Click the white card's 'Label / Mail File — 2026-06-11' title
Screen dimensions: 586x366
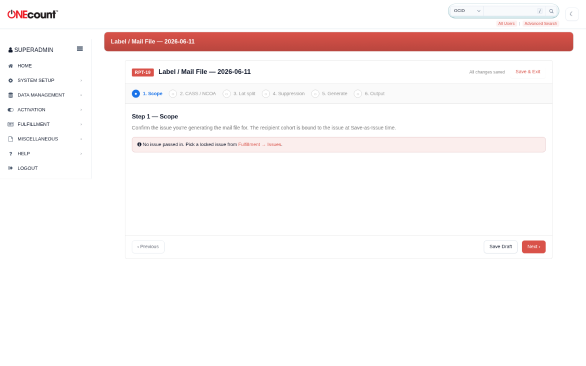point(204,72)
